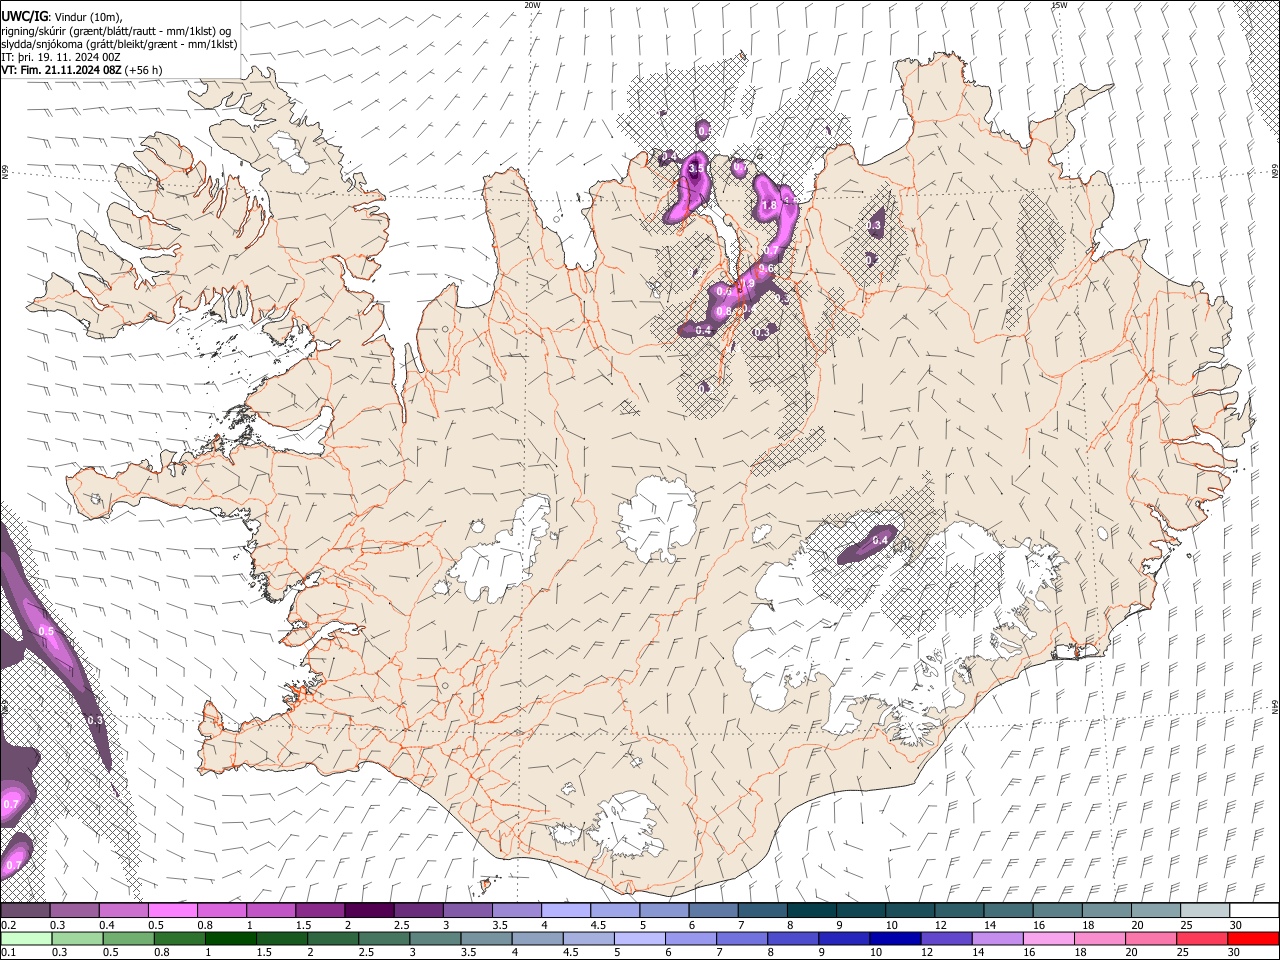Image resolution: width=1280 pixels, height=960 pixels.
Task: Click the white swatch labeled 30 in the upper legend row
Action: point(1254,911)
